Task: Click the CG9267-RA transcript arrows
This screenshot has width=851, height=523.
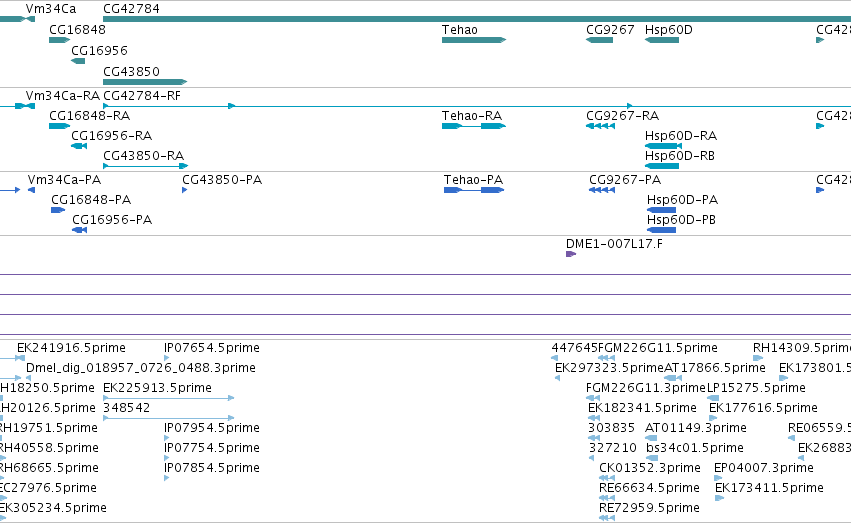Action: pyautogui.click(x=600, y=126)
